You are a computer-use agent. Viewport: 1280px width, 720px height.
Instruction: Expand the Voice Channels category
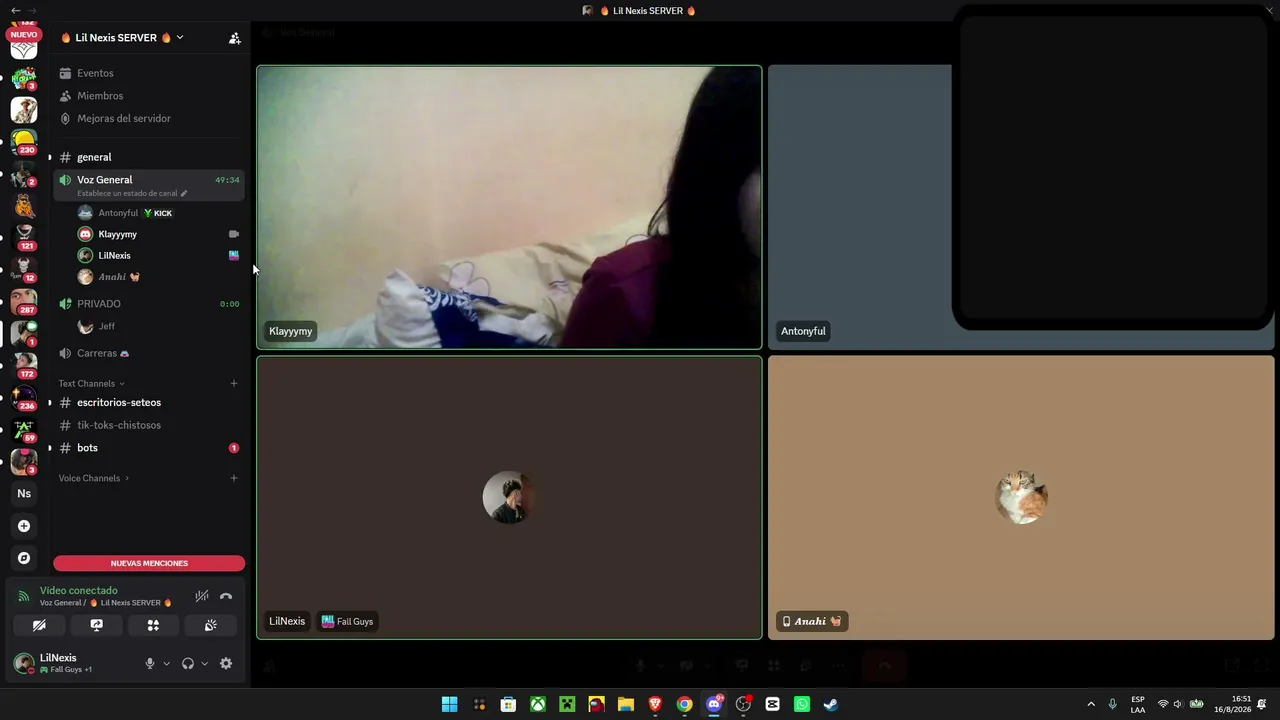tap(94, 478)
